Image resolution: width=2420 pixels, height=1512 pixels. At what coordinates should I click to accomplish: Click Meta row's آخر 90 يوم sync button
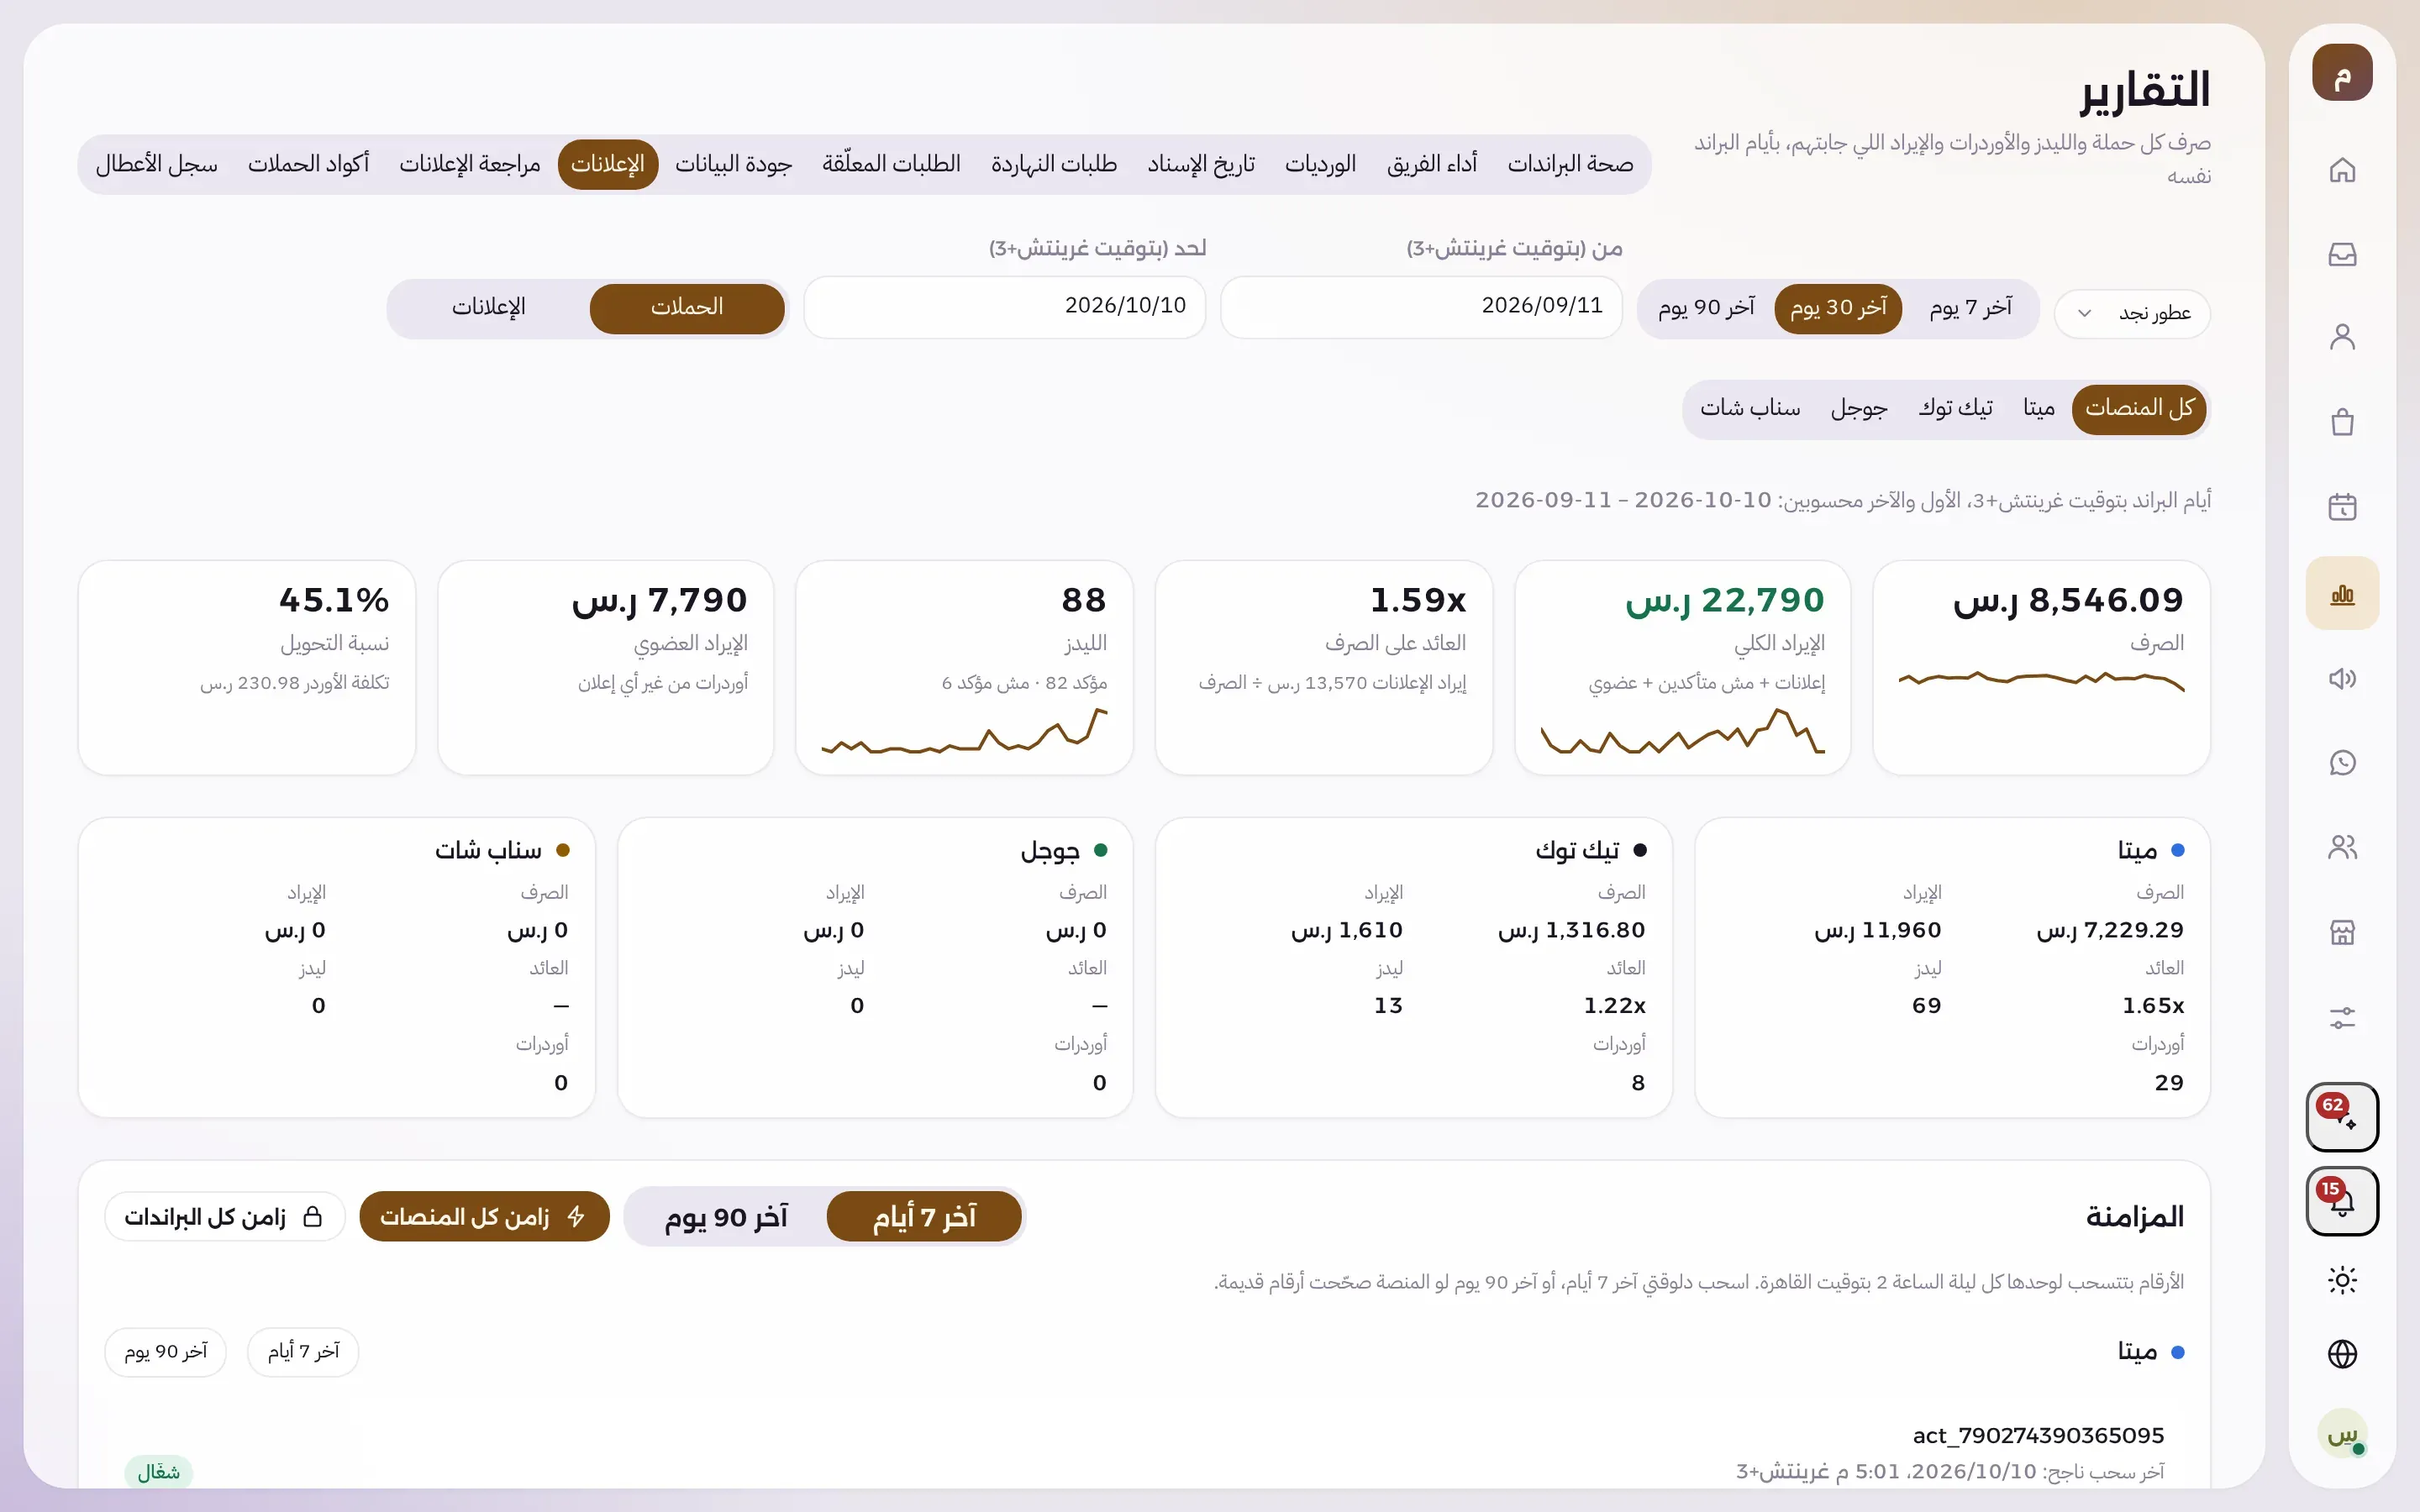tap(165, 1352)
